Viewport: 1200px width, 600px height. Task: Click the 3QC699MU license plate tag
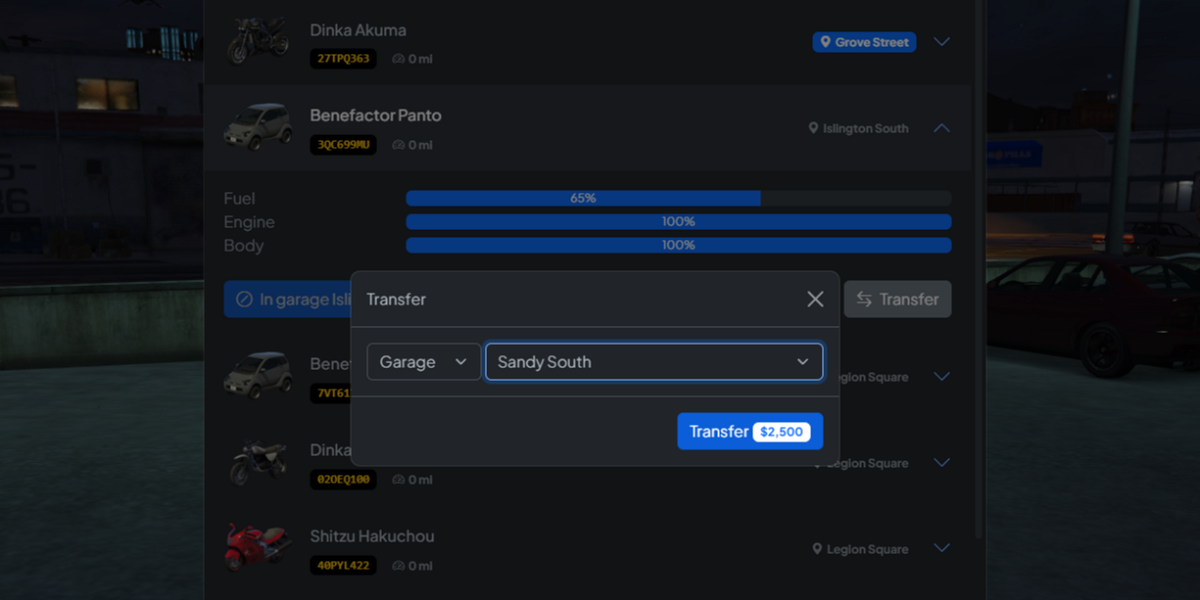pyautogui.click(x=343, y=145)
